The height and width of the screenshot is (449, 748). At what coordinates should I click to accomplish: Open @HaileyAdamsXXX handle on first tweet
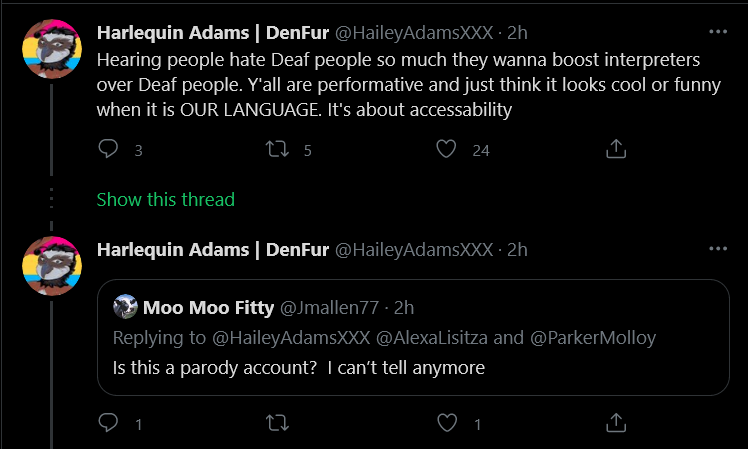[414, 32]
